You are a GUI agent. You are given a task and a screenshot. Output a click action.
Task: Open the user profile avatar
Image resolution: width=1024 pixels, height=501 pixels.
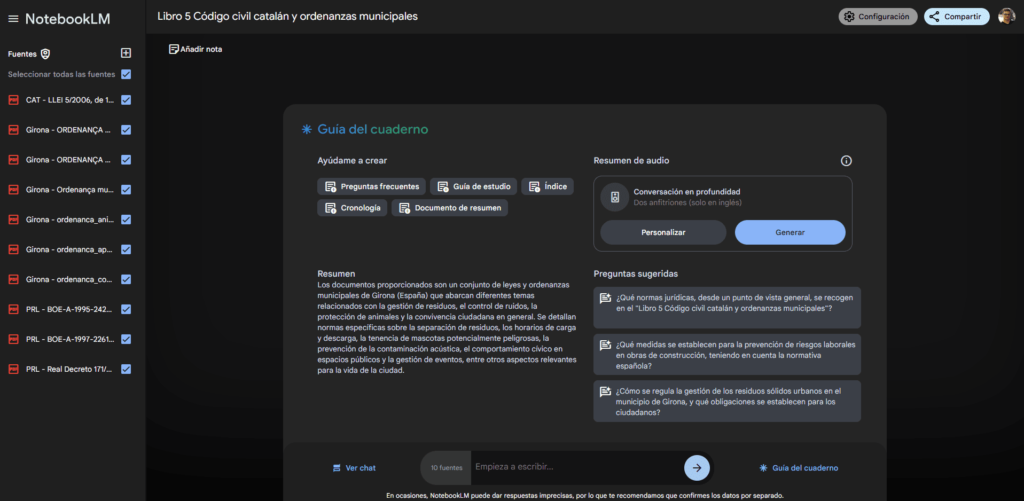[x=1006, y=16]
